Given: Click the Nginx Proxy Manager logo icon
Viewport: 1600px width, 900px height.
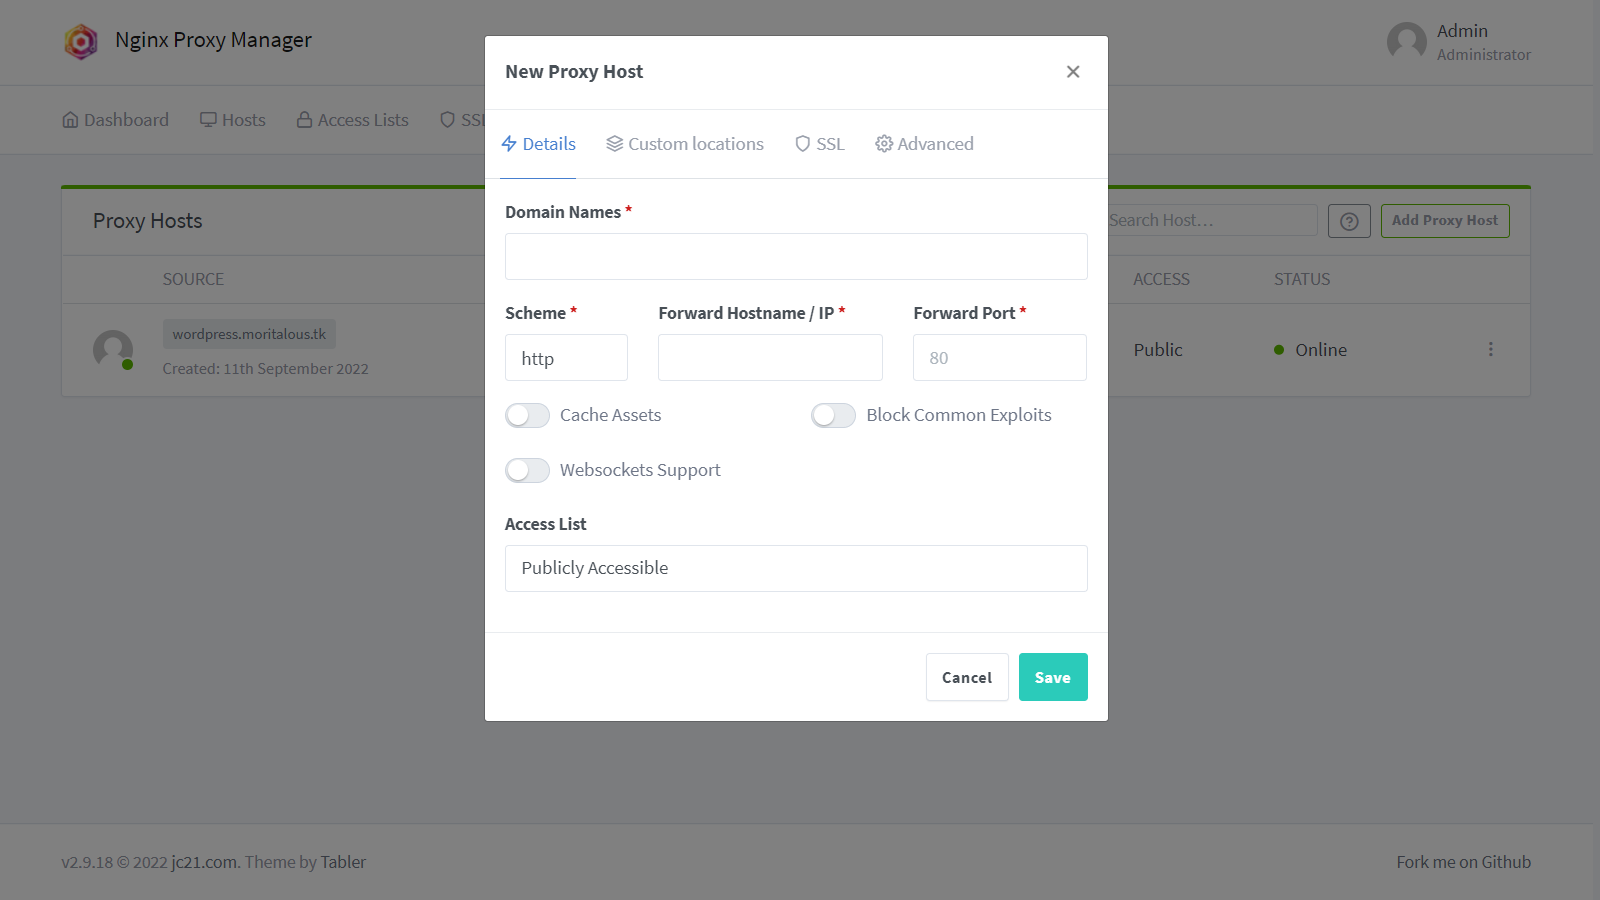Looking at the screenshot, I should click(x=81, y=41).
